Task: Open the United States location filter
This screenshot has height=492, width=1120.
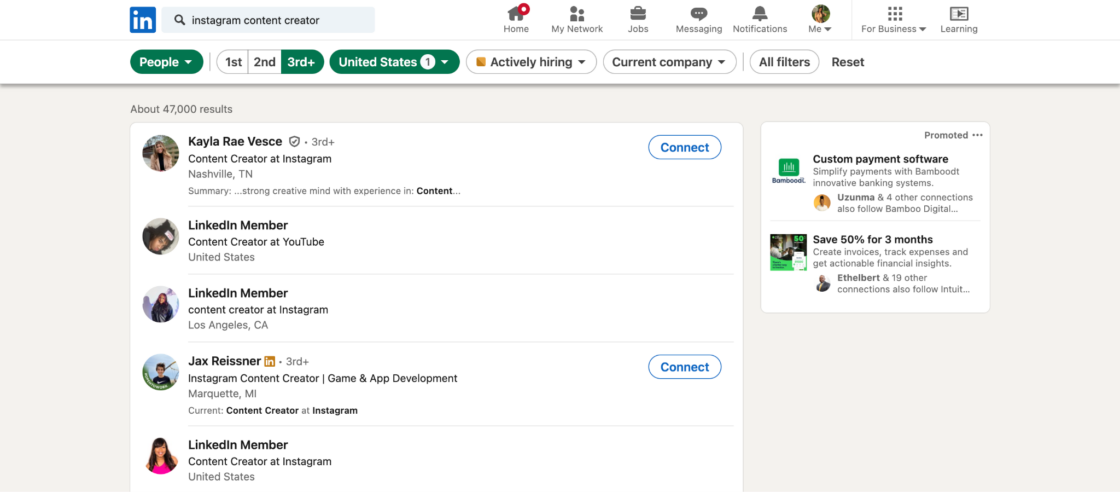Action: pos(394,62)
